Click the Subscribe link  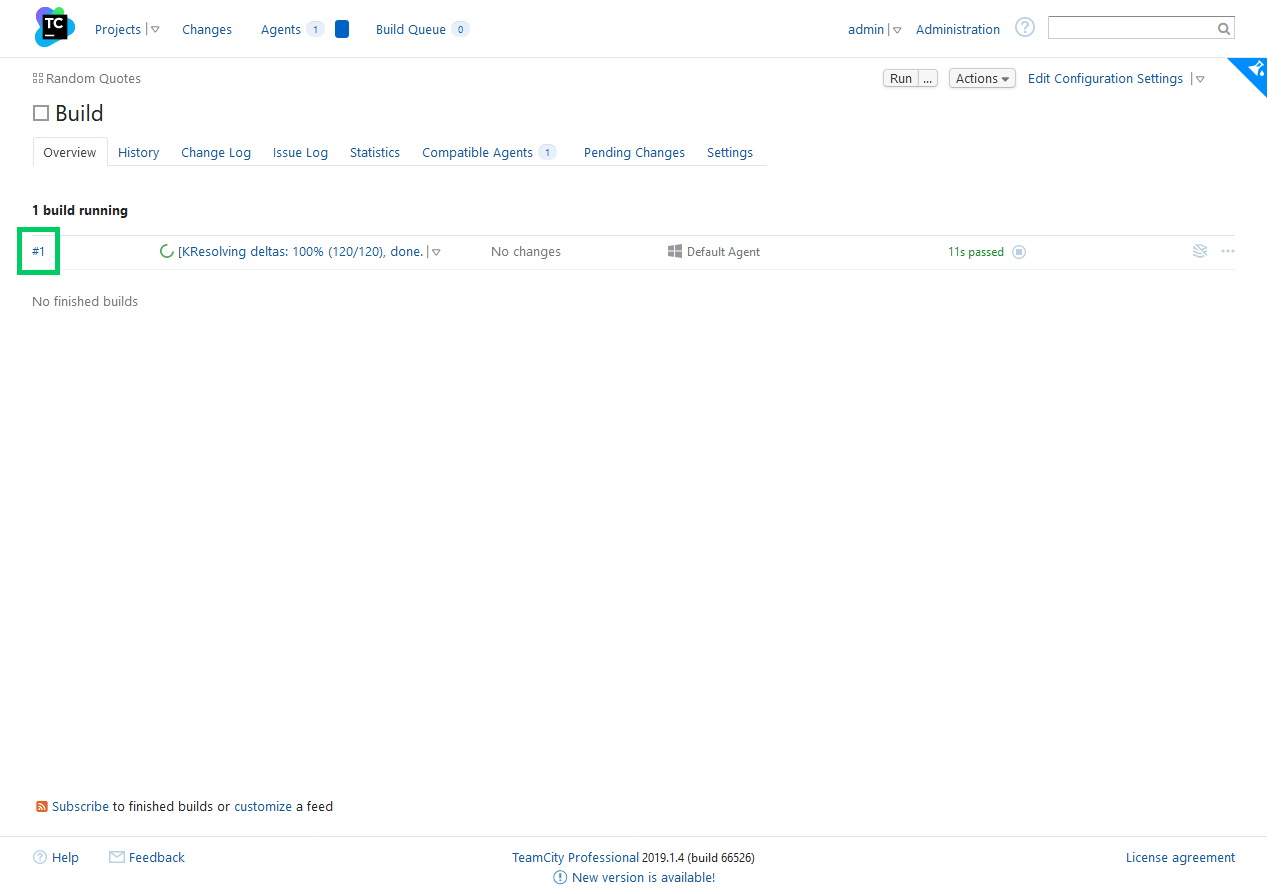point(80,806)
